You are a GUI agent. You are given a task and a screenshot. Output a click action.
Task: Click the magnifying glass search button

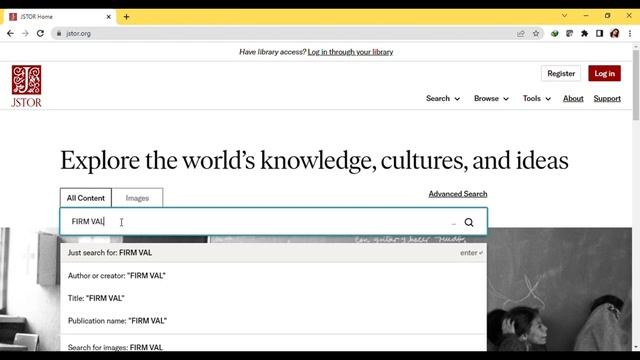point(469,222)
